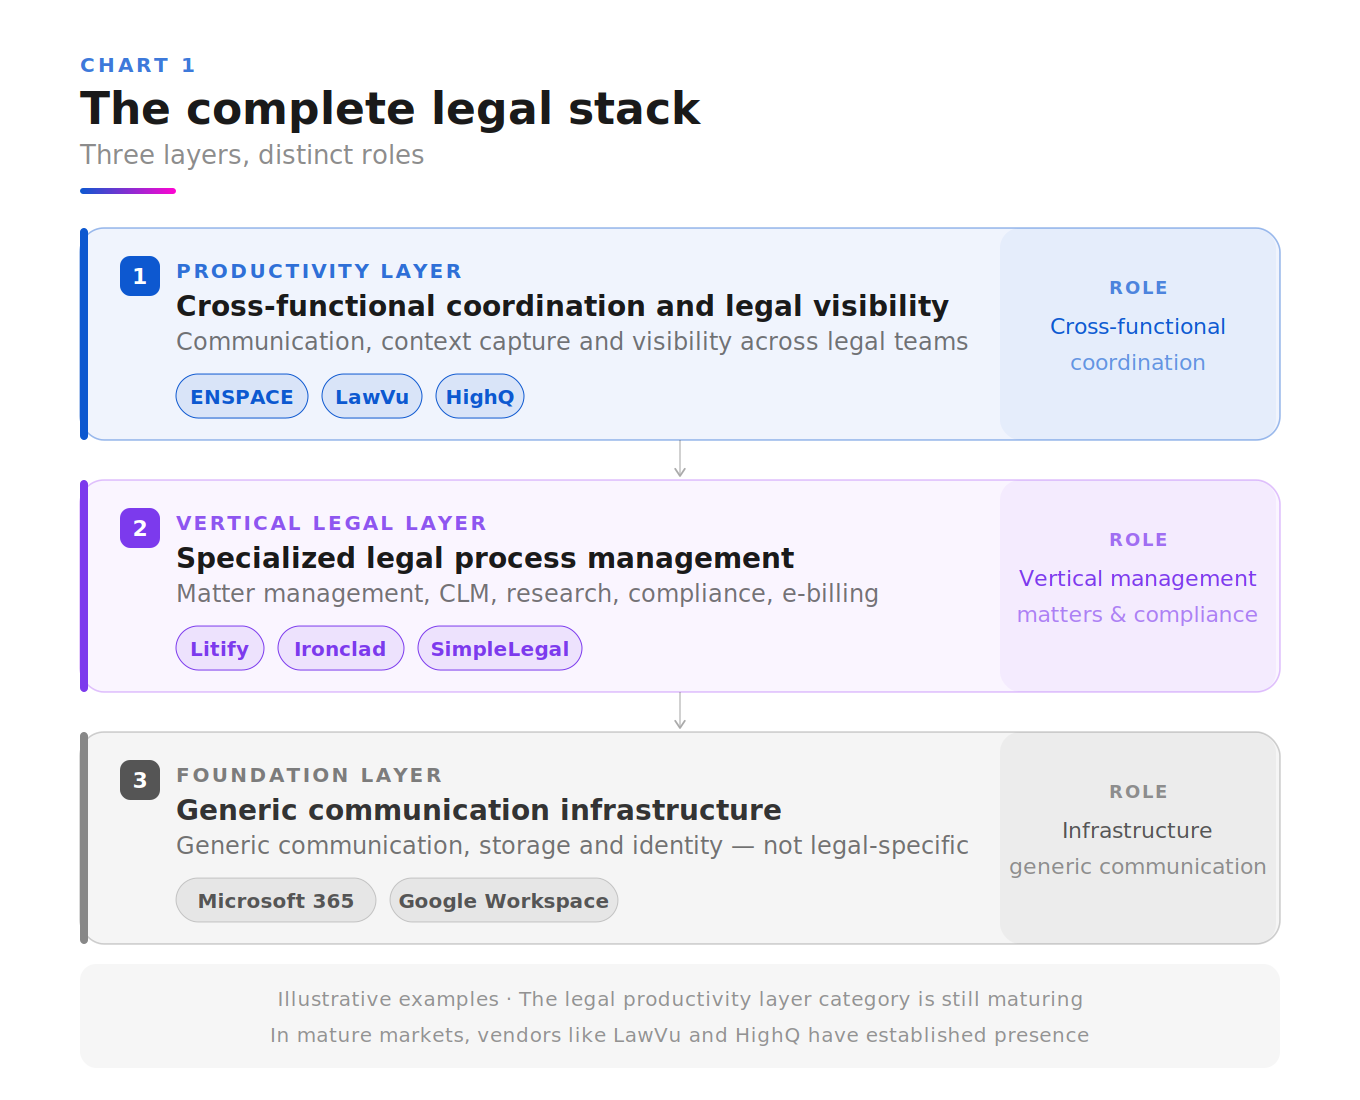Click the purple number 2 badge
The height and width of the screenshot is (1100, 1360).
tap(140, 528)
